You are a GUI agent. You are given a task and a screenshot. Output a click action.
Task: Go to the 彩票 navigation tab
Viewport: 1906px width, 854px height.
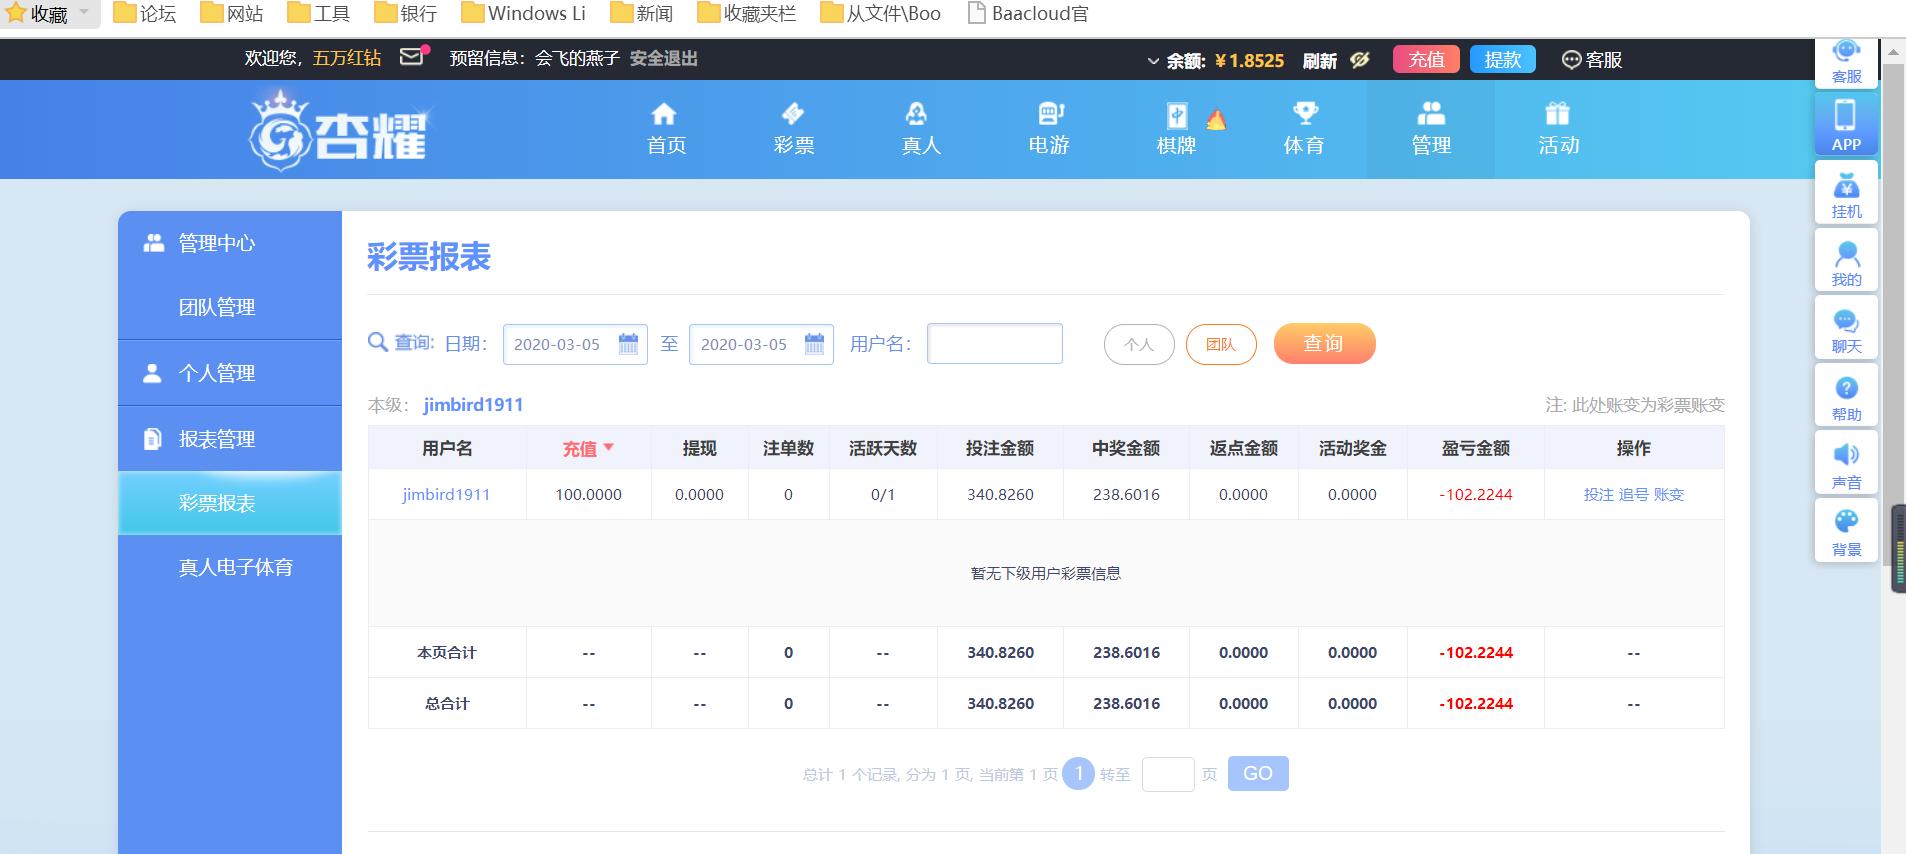pyautogui.click(x=793, y=128)
